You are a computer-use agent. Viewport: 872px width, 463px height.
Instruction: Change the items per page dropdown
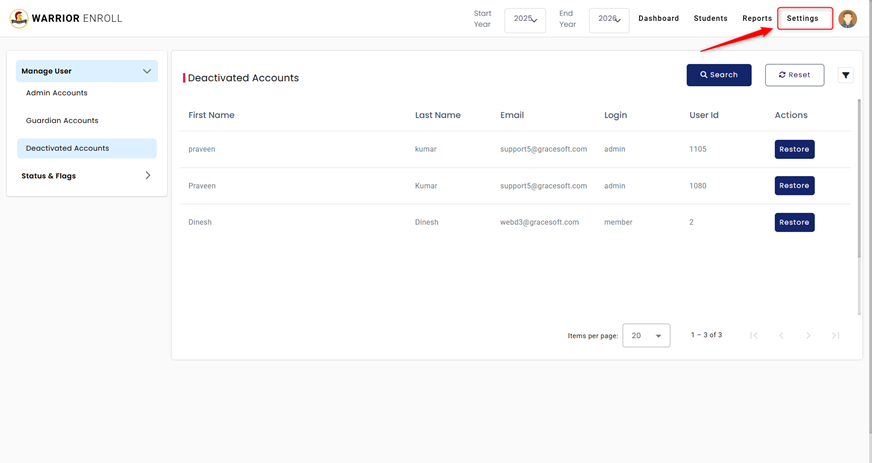coord(646,336)
